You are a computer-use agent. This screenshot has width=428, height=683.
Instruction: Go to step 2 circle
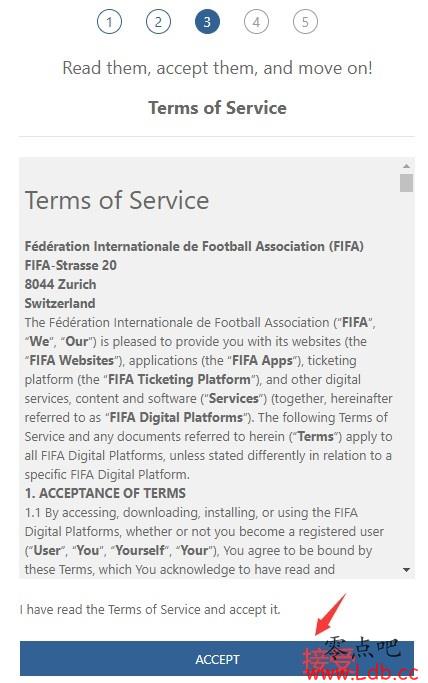158,22
